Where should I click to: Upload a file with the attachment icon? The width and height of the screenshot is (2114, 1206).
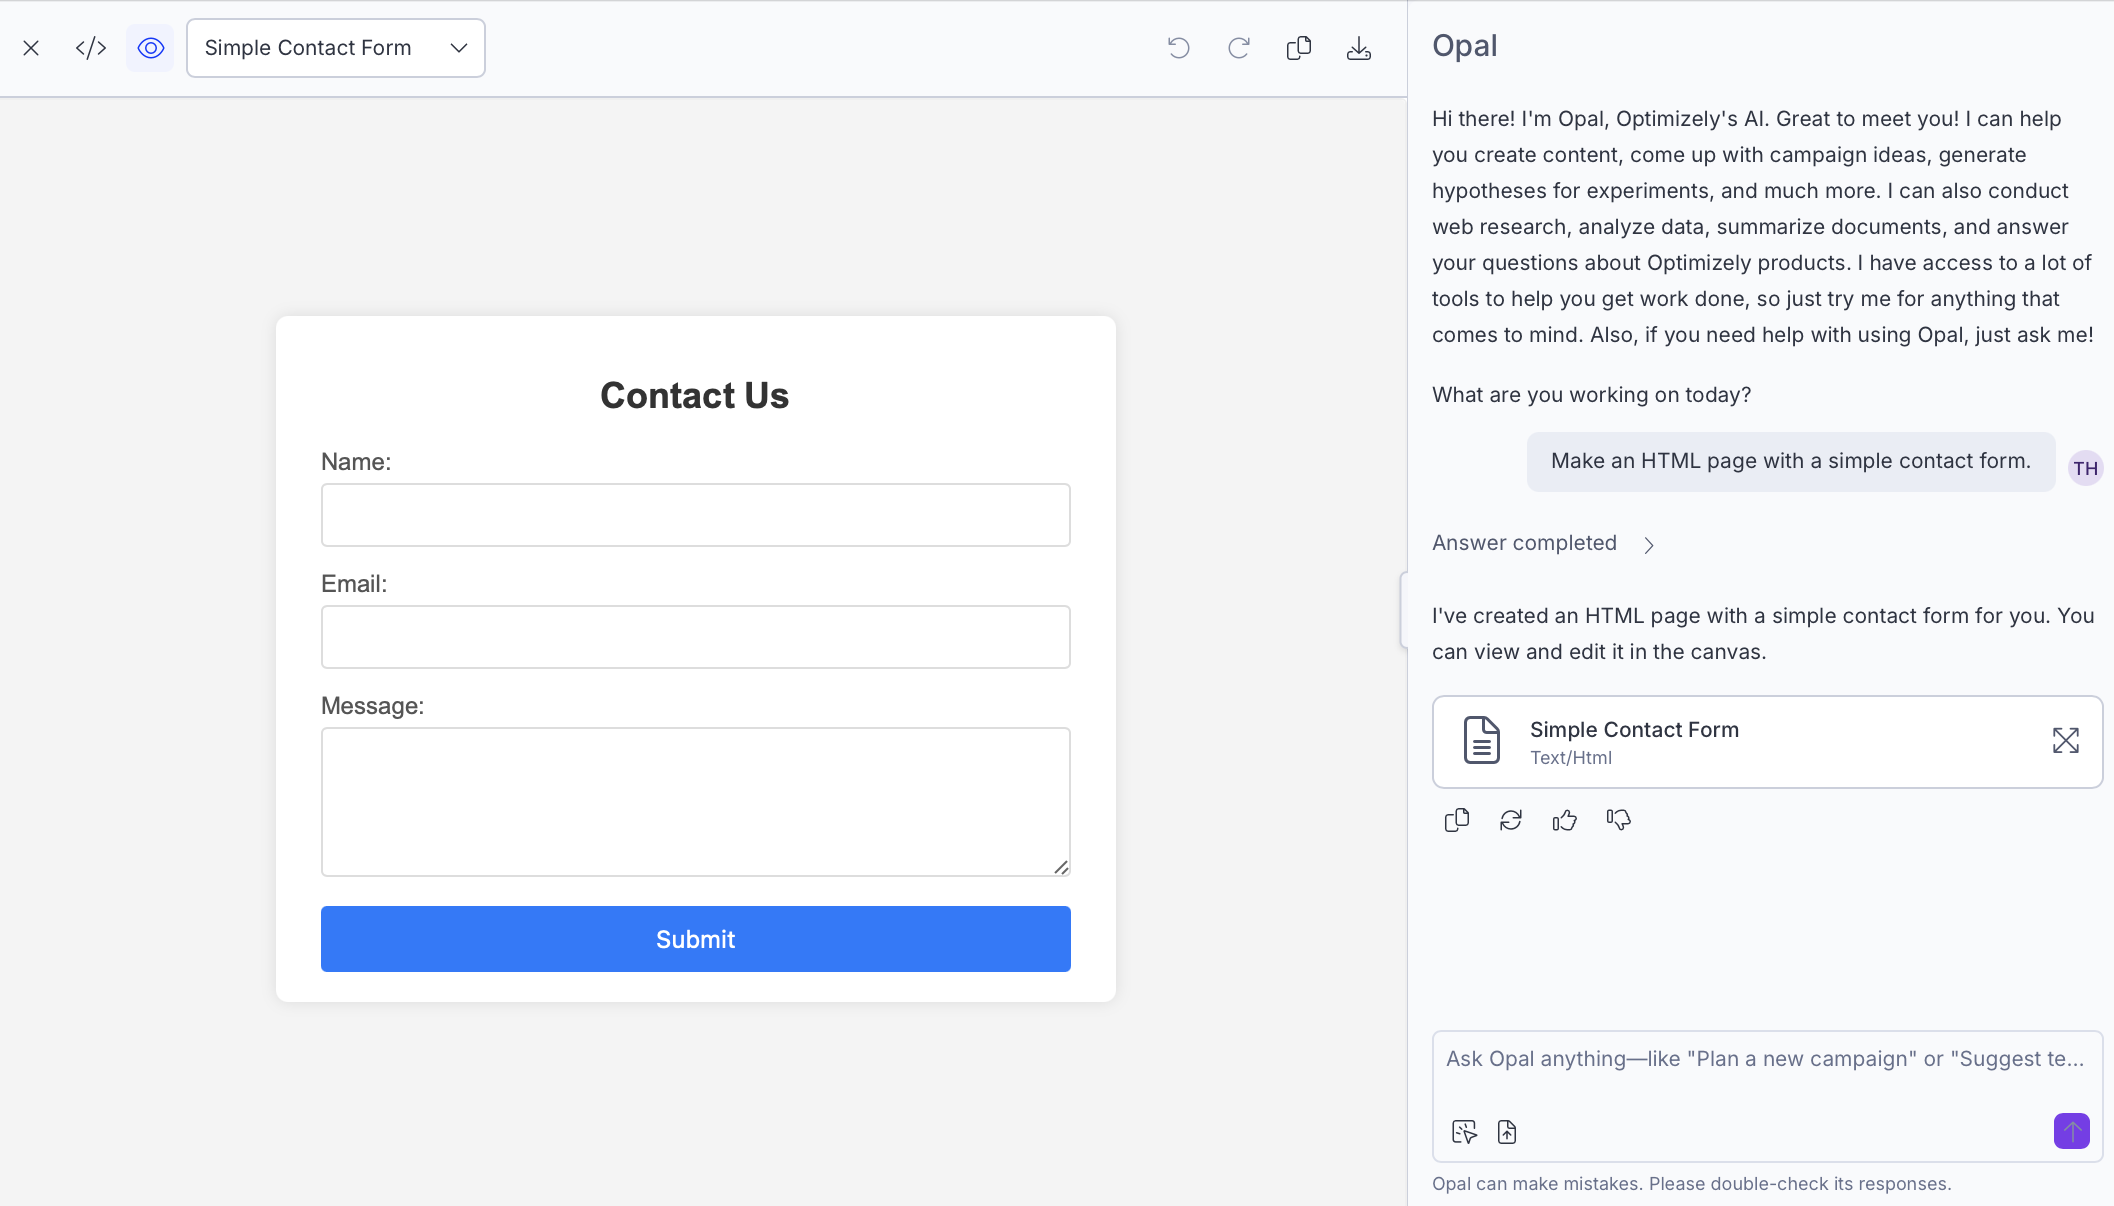click(x=1507, y=1132)
